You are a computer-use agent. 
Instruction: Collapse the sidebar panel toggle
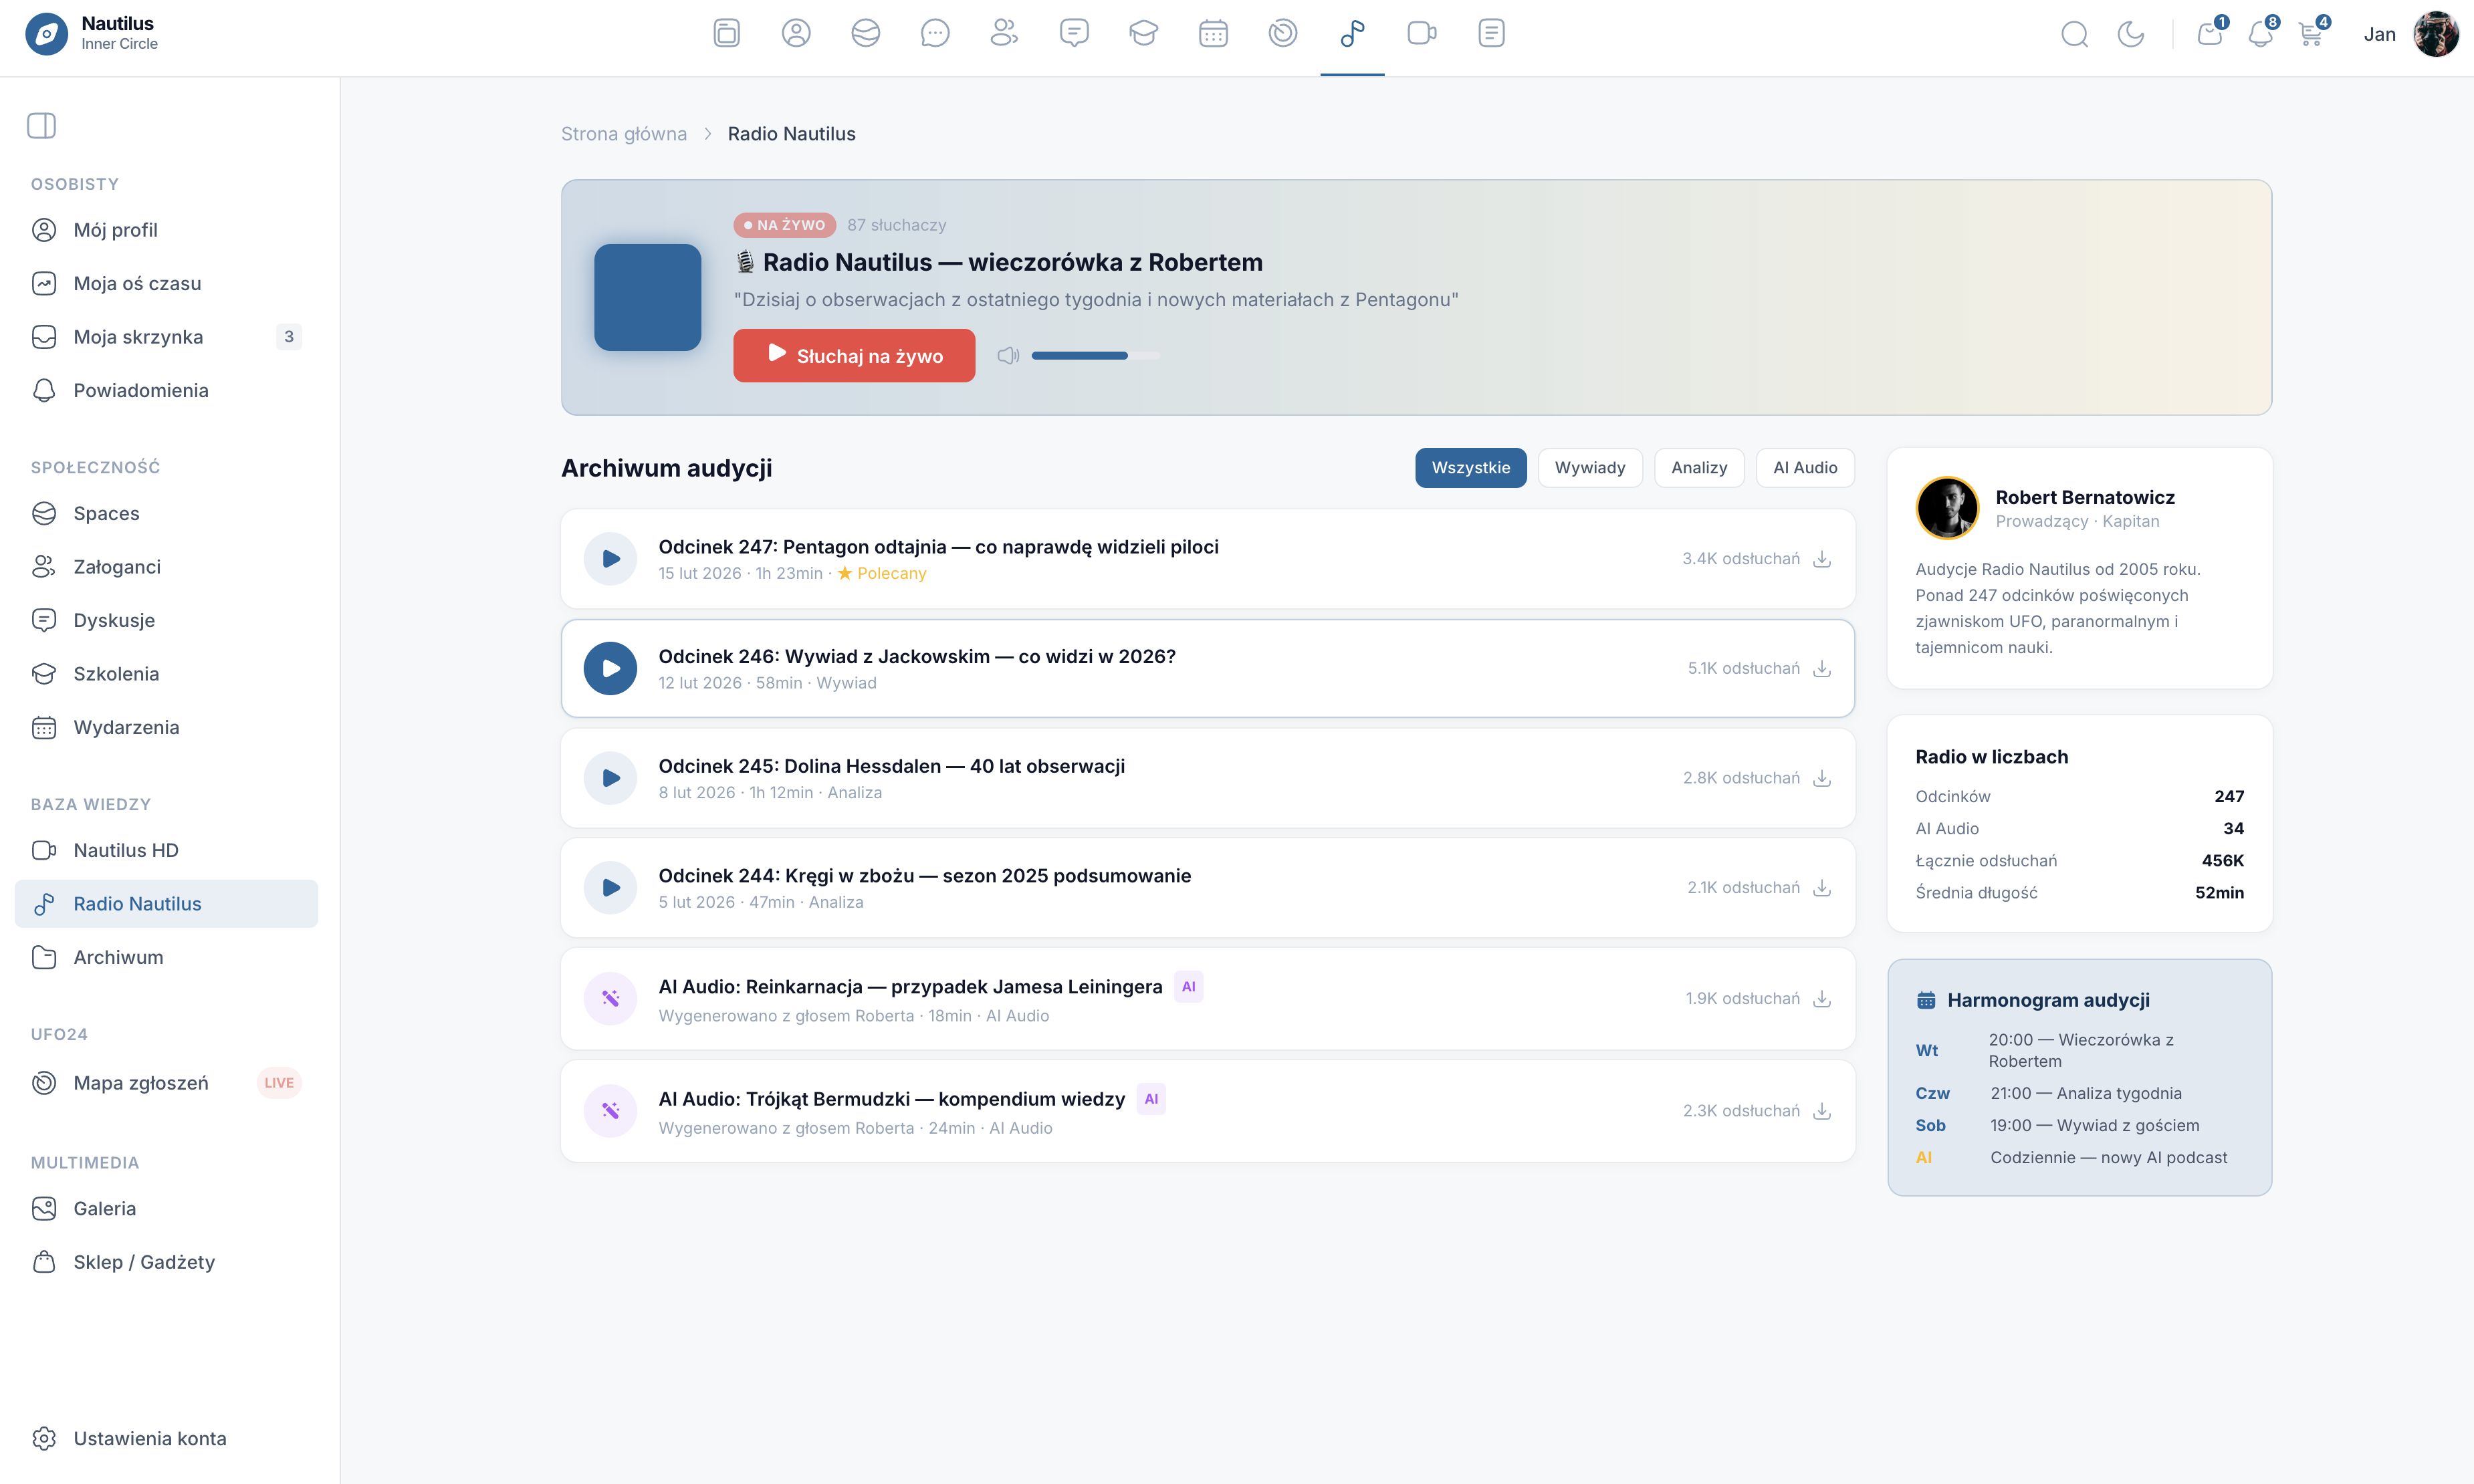(x=41, y=125)
